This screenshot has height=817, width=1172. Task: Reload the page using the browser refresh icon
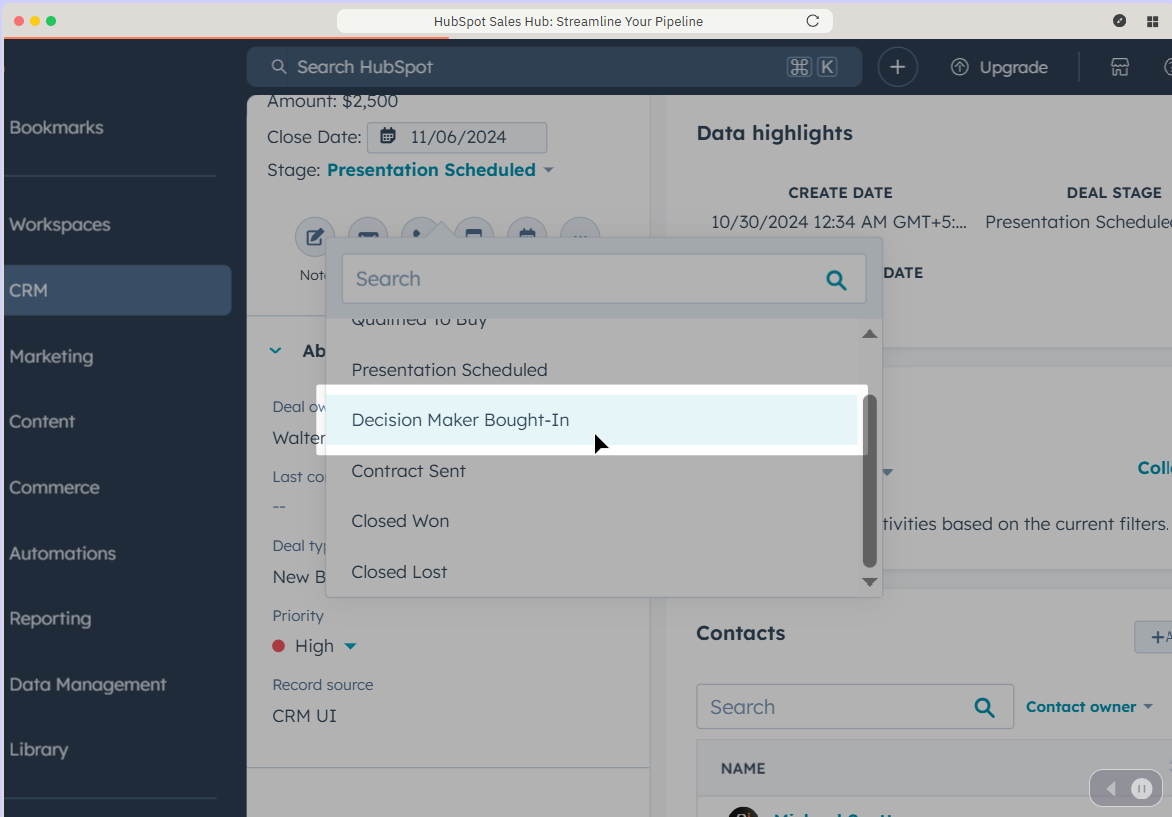[x=813, y=20]
